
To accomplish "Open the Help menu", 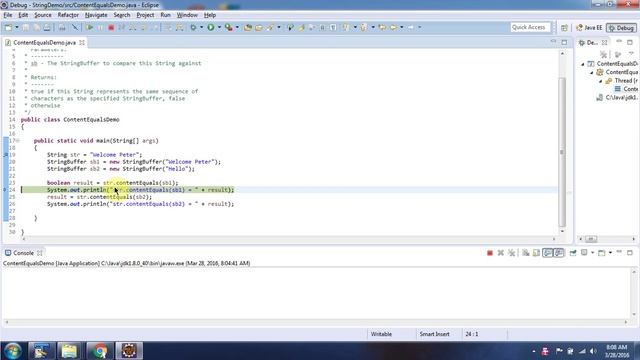I will pos(210,15).
